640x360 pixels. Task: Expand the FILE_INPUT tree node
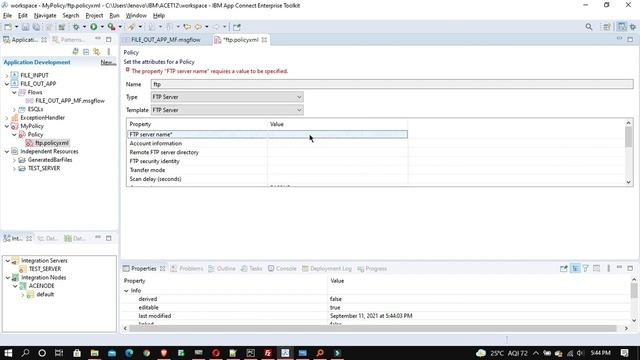[x=7, y=76]
